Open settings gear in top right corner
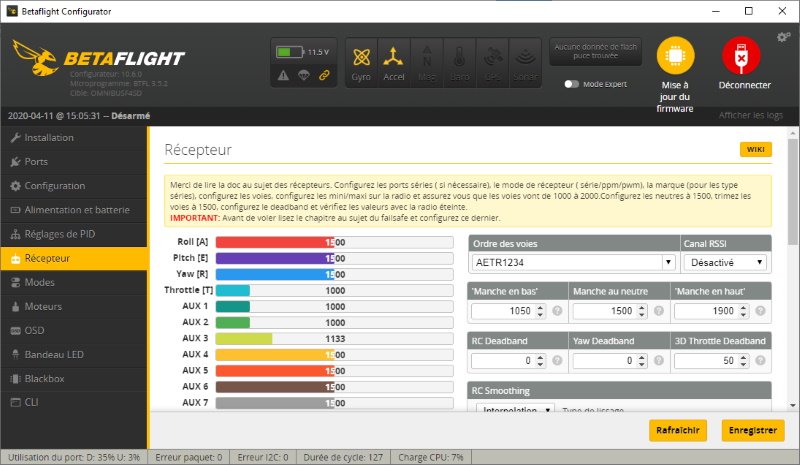The image size is (800, 465). [783, 37]
